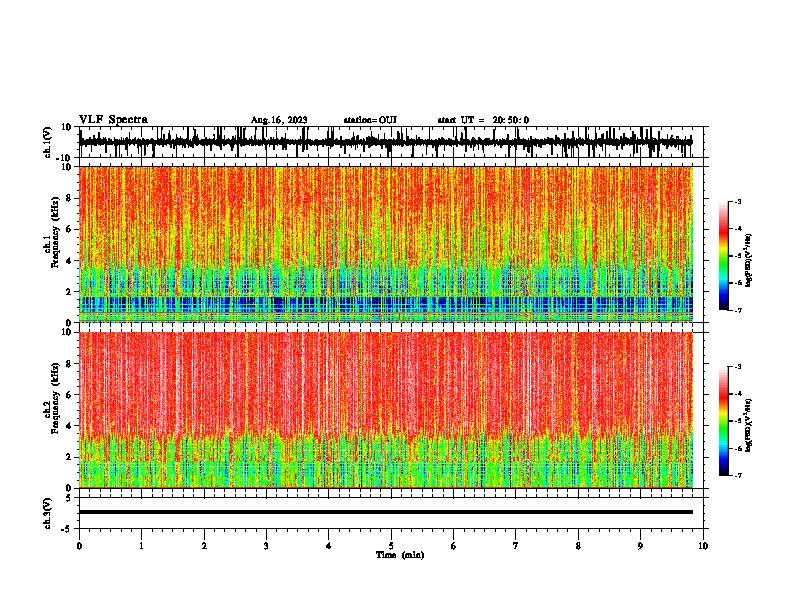This screenshot has height=612, width=792.
Task: Click time axis tick label "2"
Action: [204, 546]
